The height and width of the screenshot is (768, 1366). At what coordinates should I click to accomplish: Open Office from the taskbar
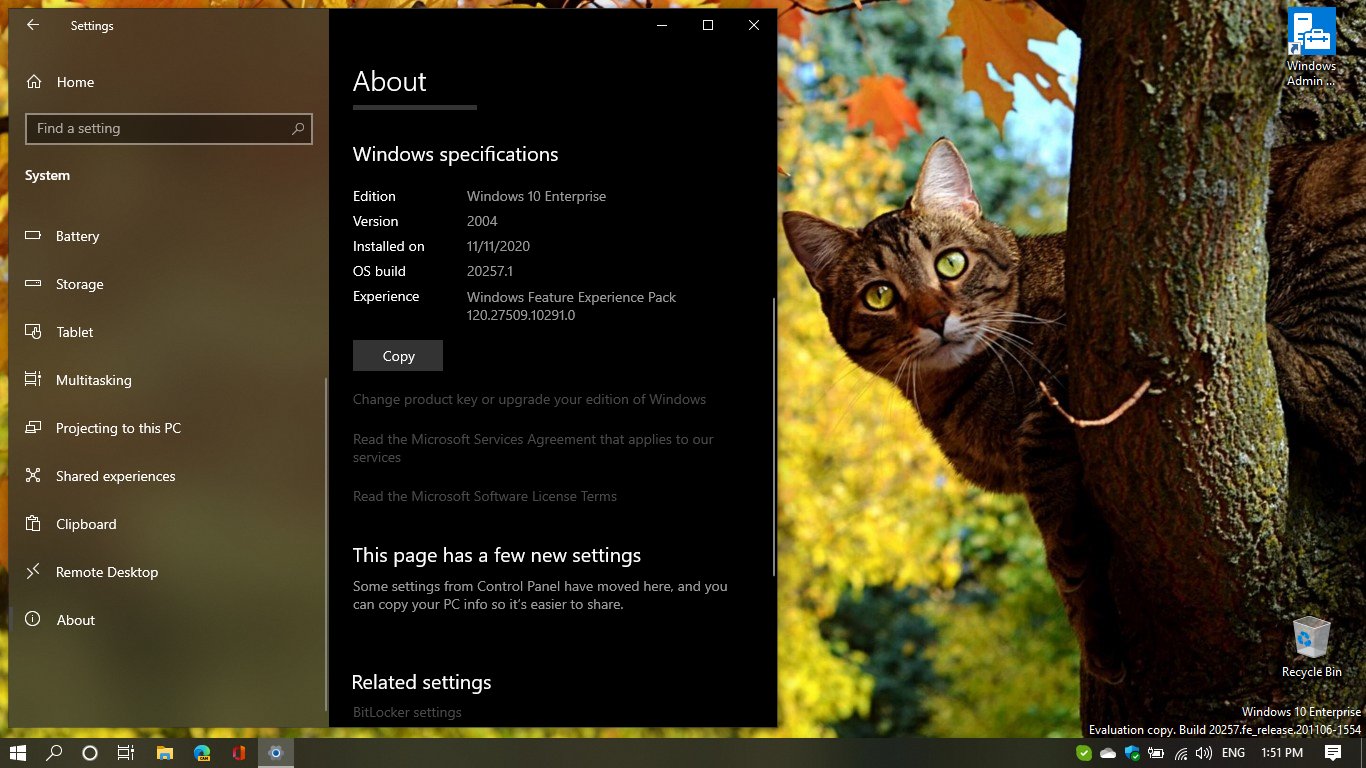coord(239,753)
